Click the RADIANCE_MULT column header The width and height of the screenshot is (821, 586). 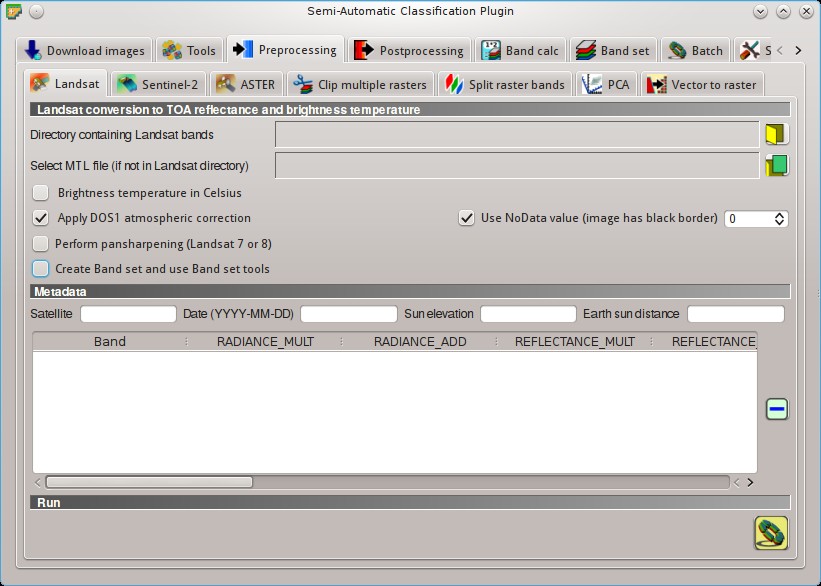pos(265,341)
